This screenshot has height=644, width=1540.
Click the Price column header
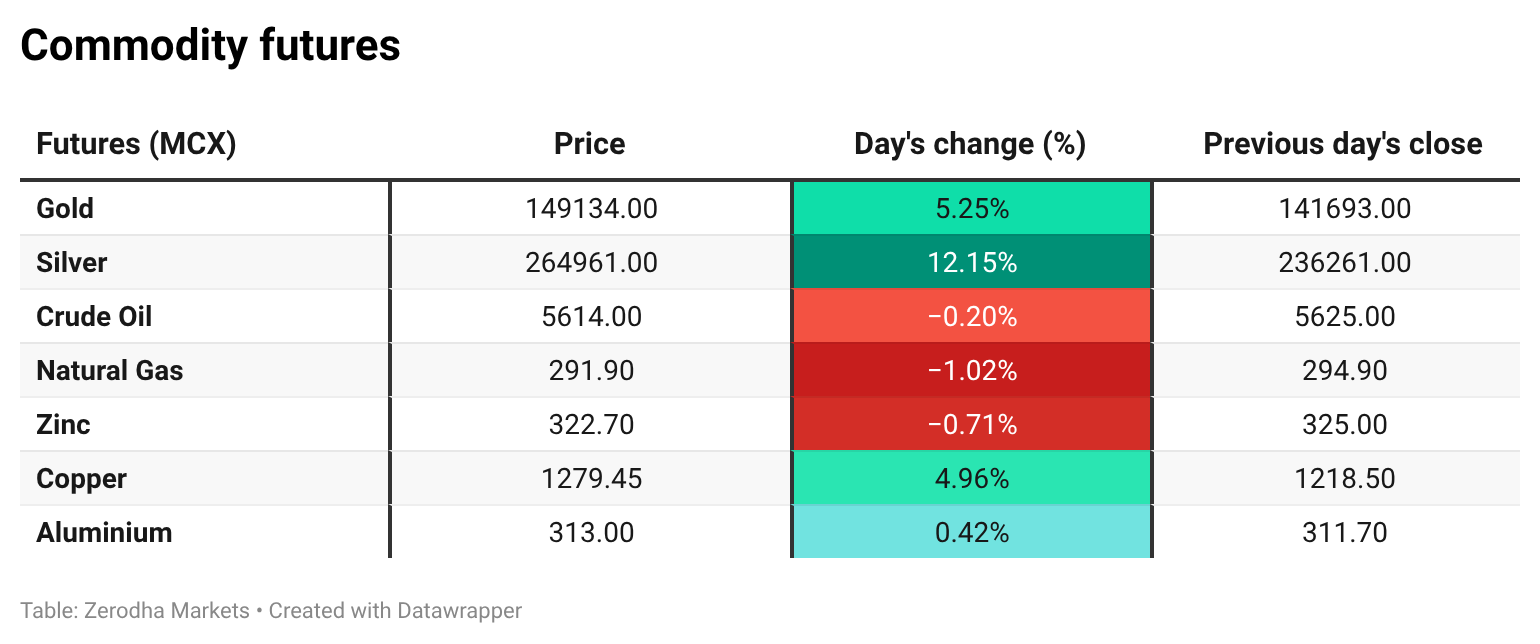click(x=590, y=144)
